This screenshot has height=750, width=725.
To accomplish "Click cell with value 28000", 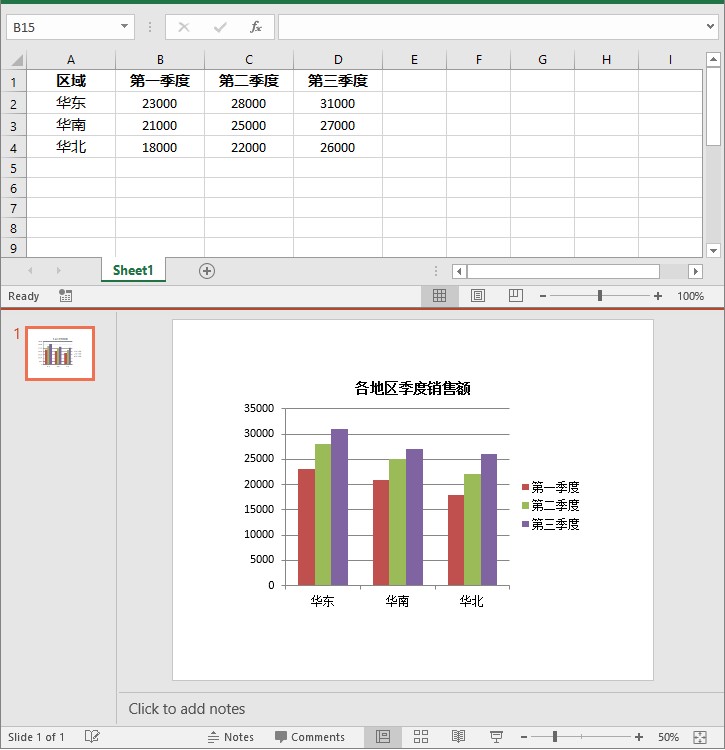I will 249,103.
